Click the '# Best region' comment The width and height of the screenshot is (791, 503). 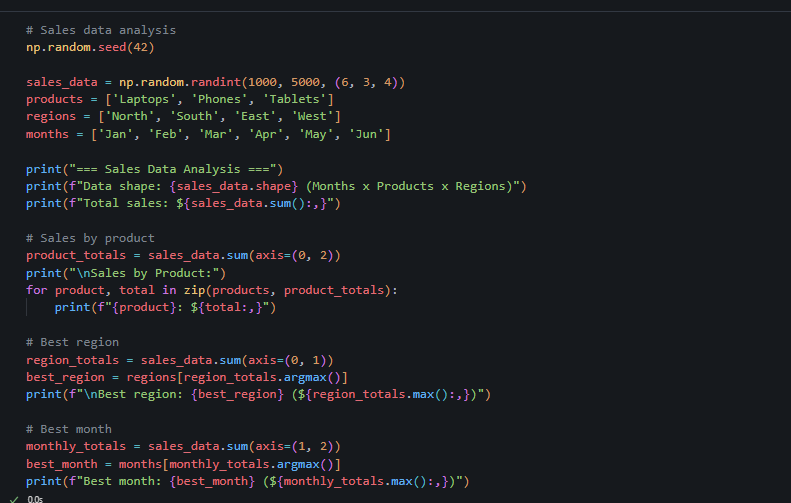(72, 342)
